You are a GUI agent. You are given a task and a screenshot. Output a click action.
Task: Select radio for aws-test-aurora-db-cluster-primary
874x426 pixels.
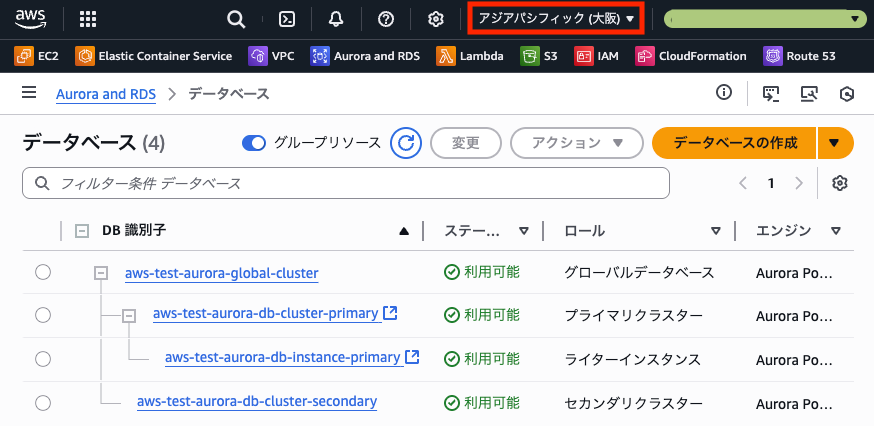click(43, 315)
